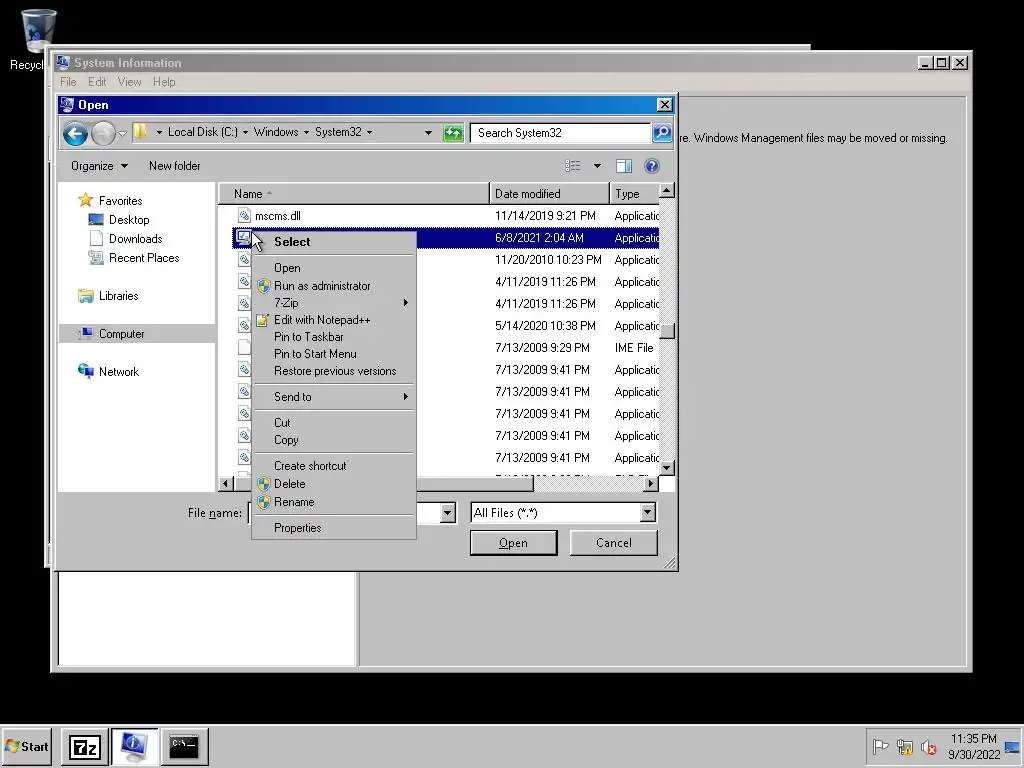
Task: Expand the System32 breadcrumb arrow
Action: tap(370, 133)
